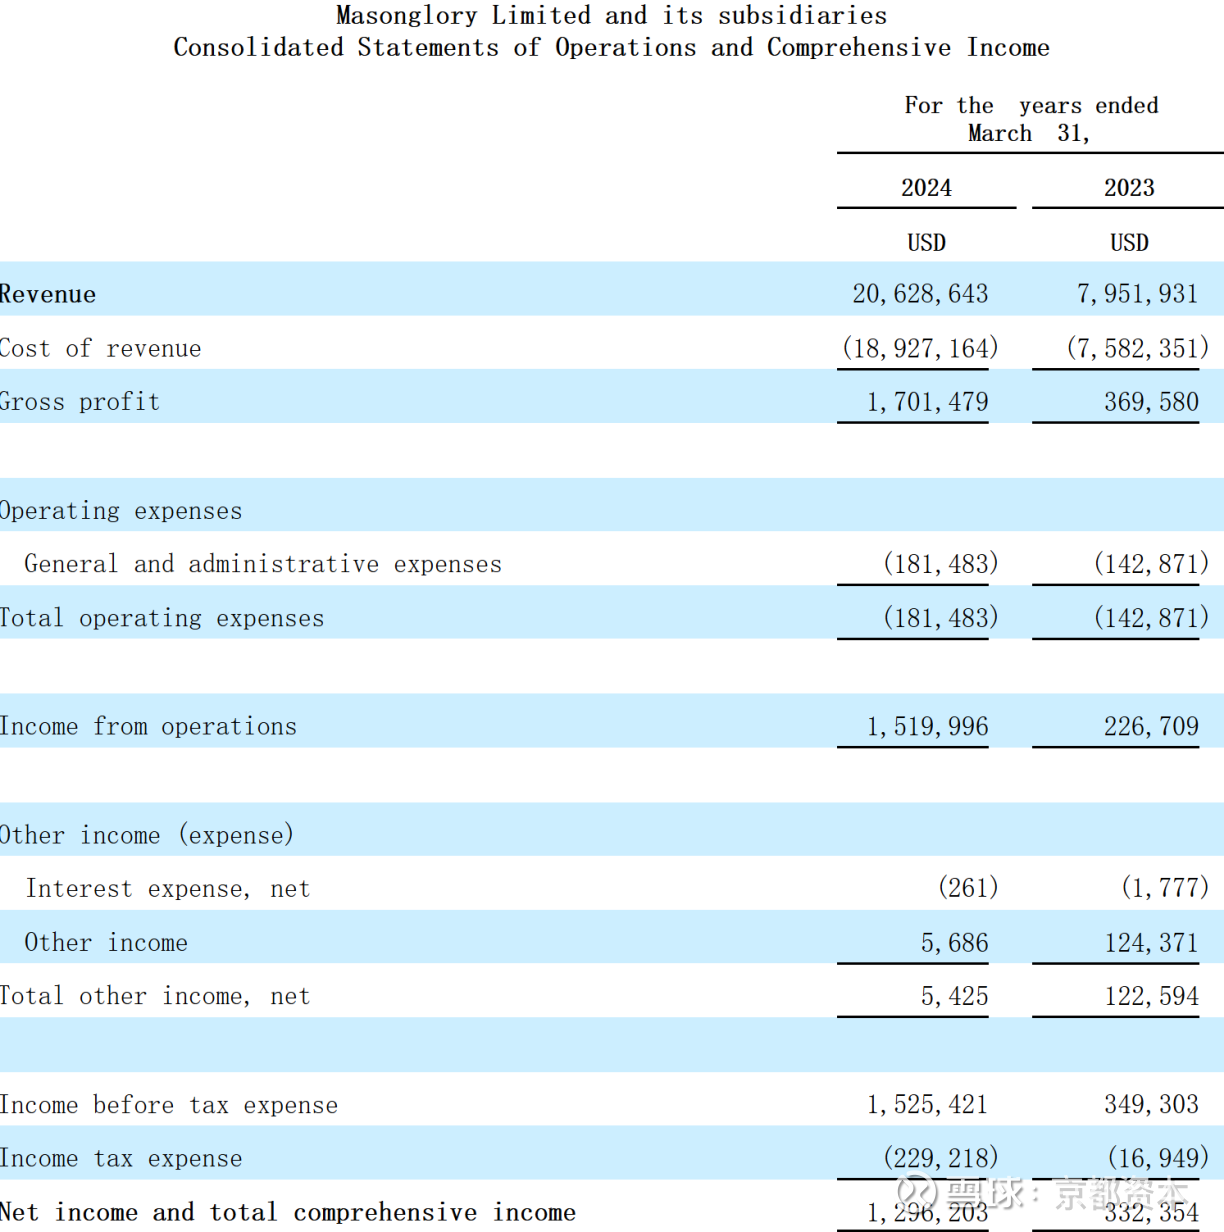The image size is (1224, 1232).
Task: Click operating income value 1,519,996
Action: point(927,726)
